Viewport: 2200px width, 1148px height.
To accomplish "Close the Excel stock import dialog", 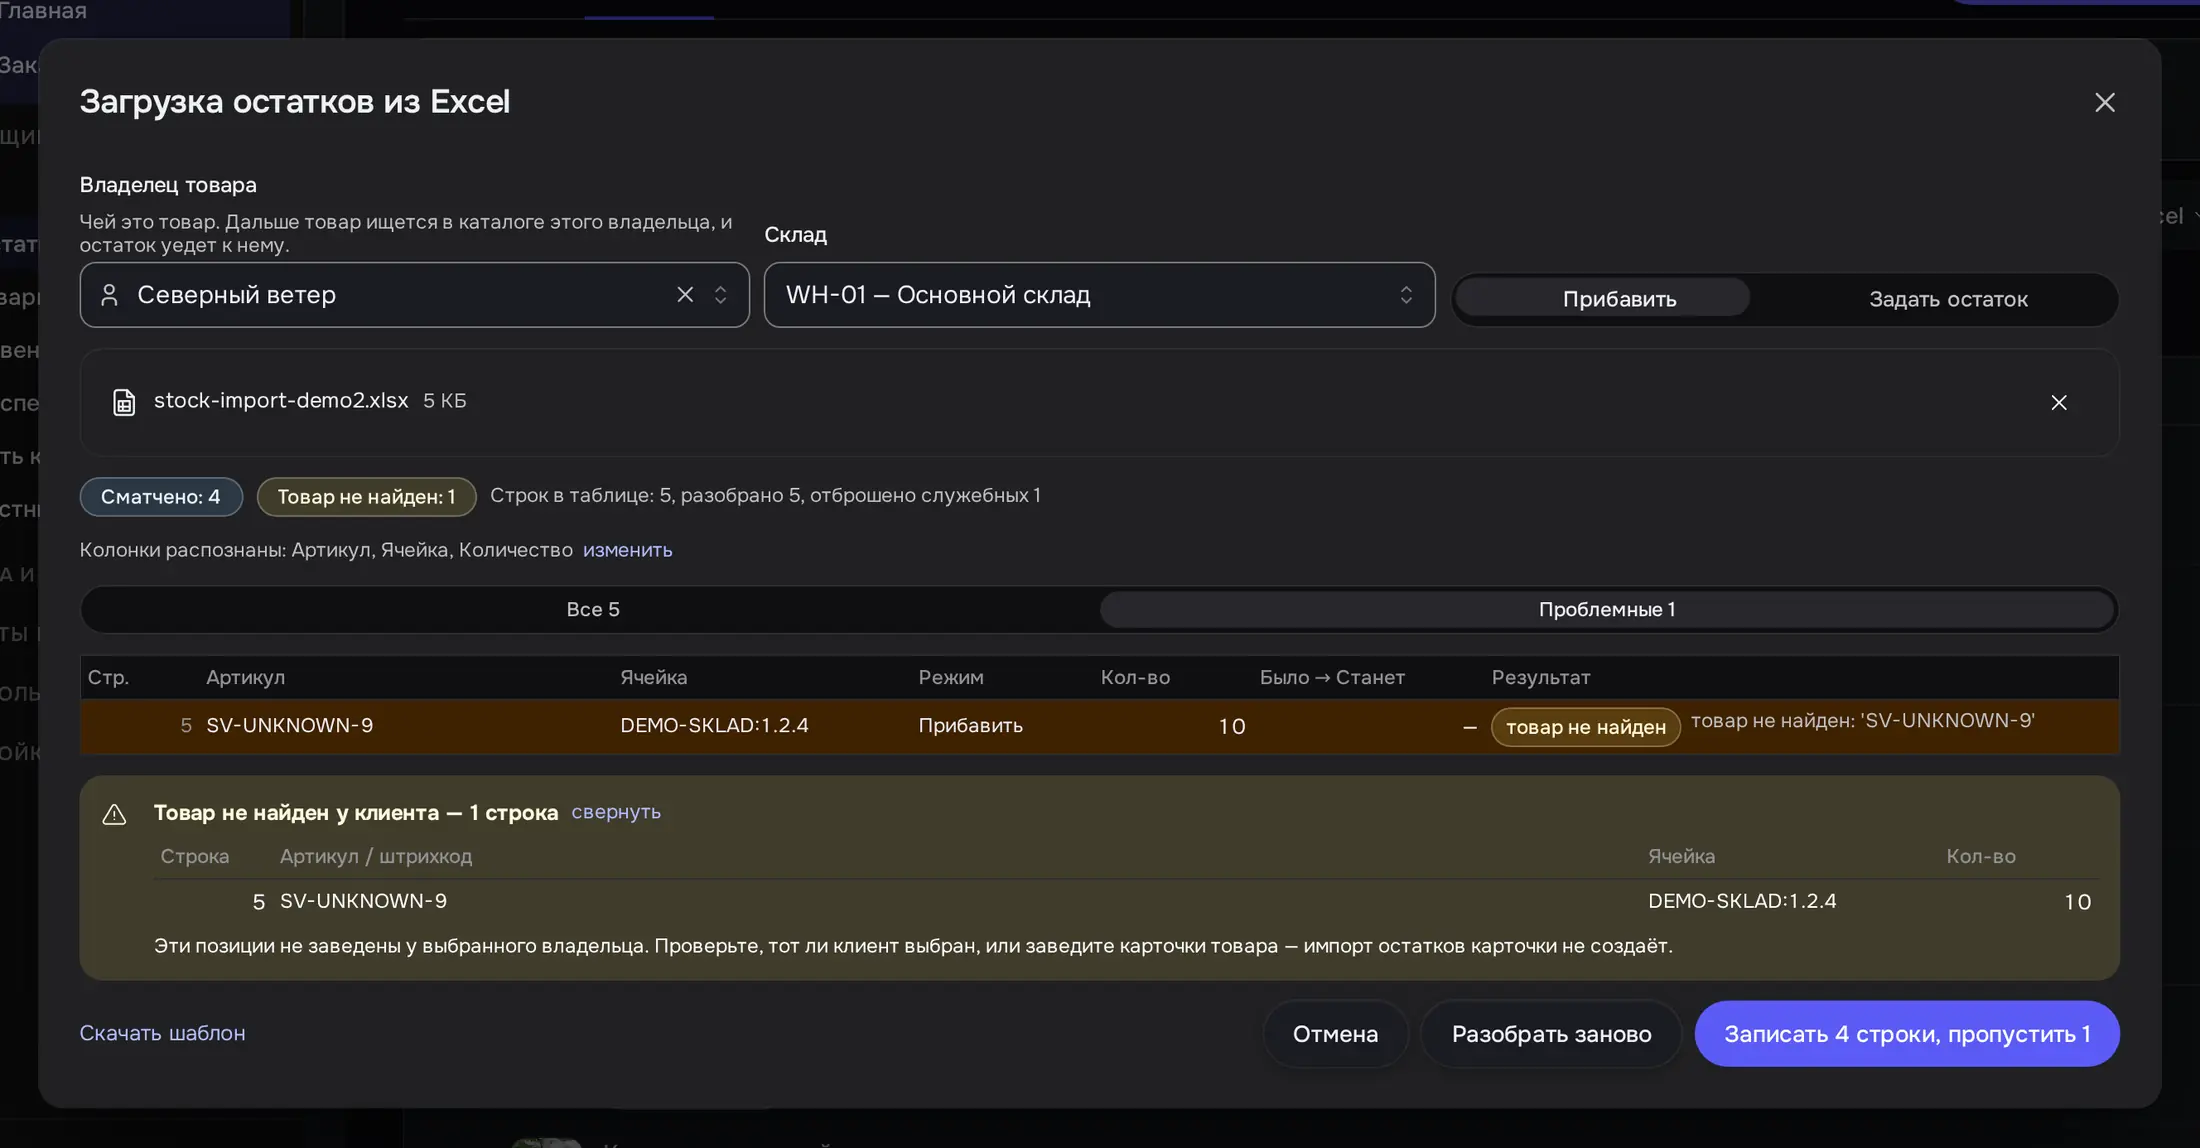I will (2104, 102).
